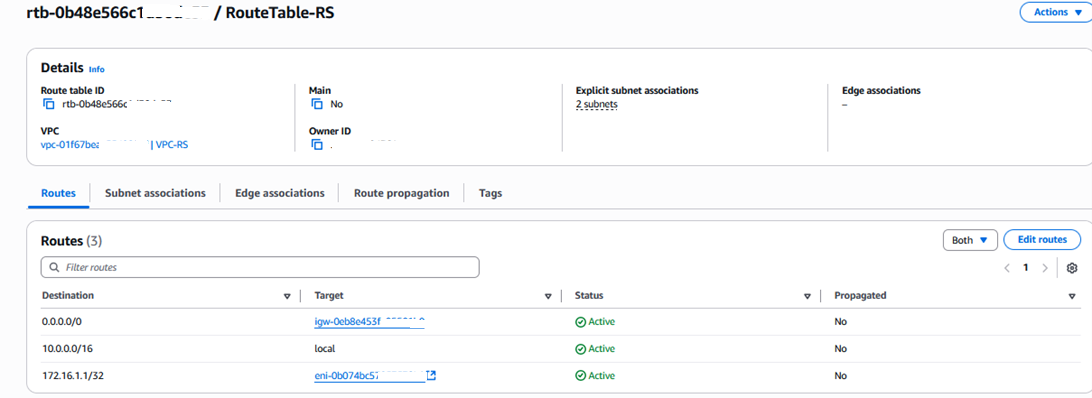Image resolution: width=1092 pixels, height=398 pixels.
Task: Click the search icon in Filter routes
Action: (54, 268)
